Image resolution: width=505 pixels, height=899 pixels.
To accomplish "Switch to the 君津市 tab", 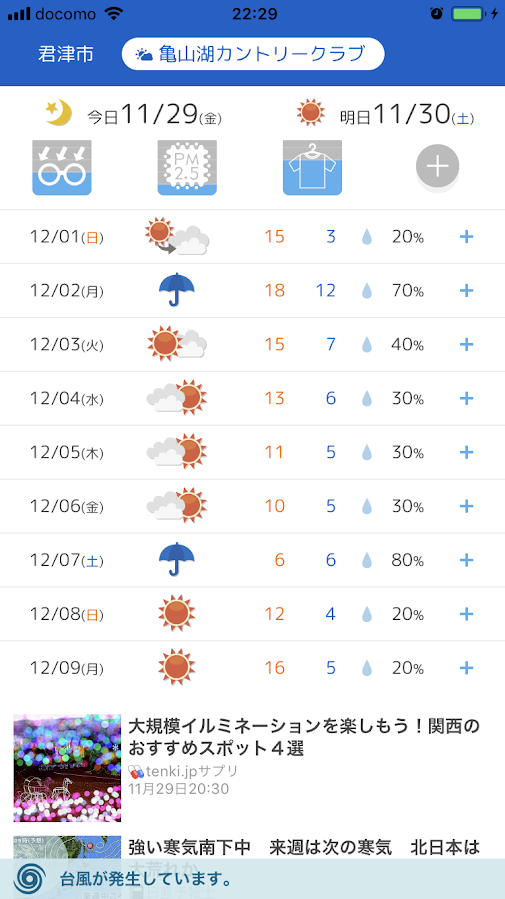I will point(66,54).
